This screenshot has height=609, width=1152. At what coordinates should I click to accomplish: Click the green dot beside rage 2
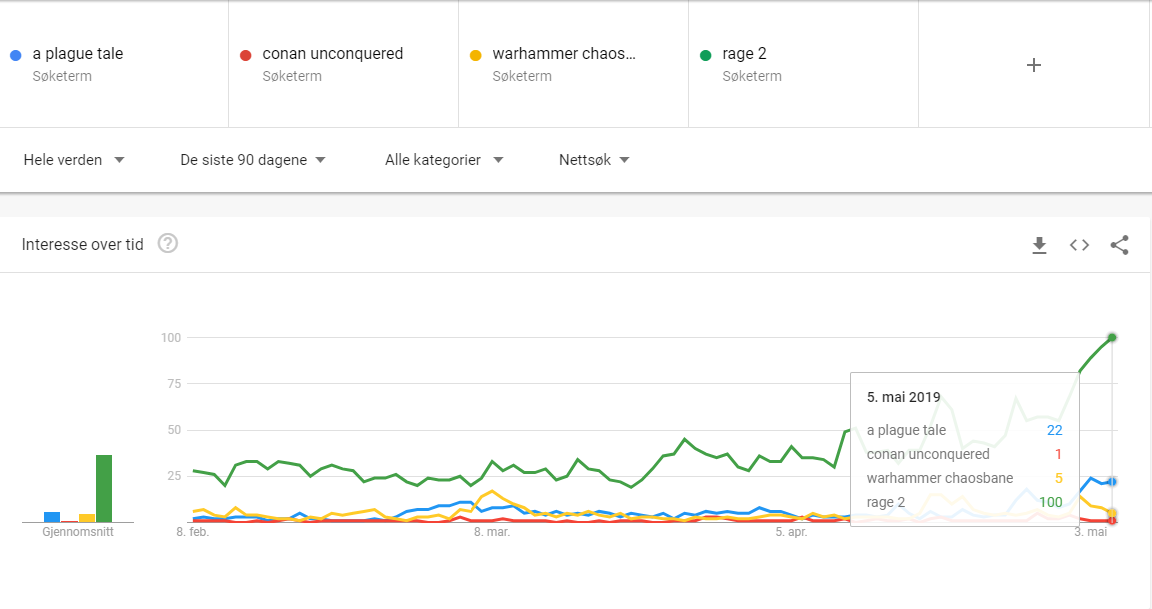click(x=705, y=55)
